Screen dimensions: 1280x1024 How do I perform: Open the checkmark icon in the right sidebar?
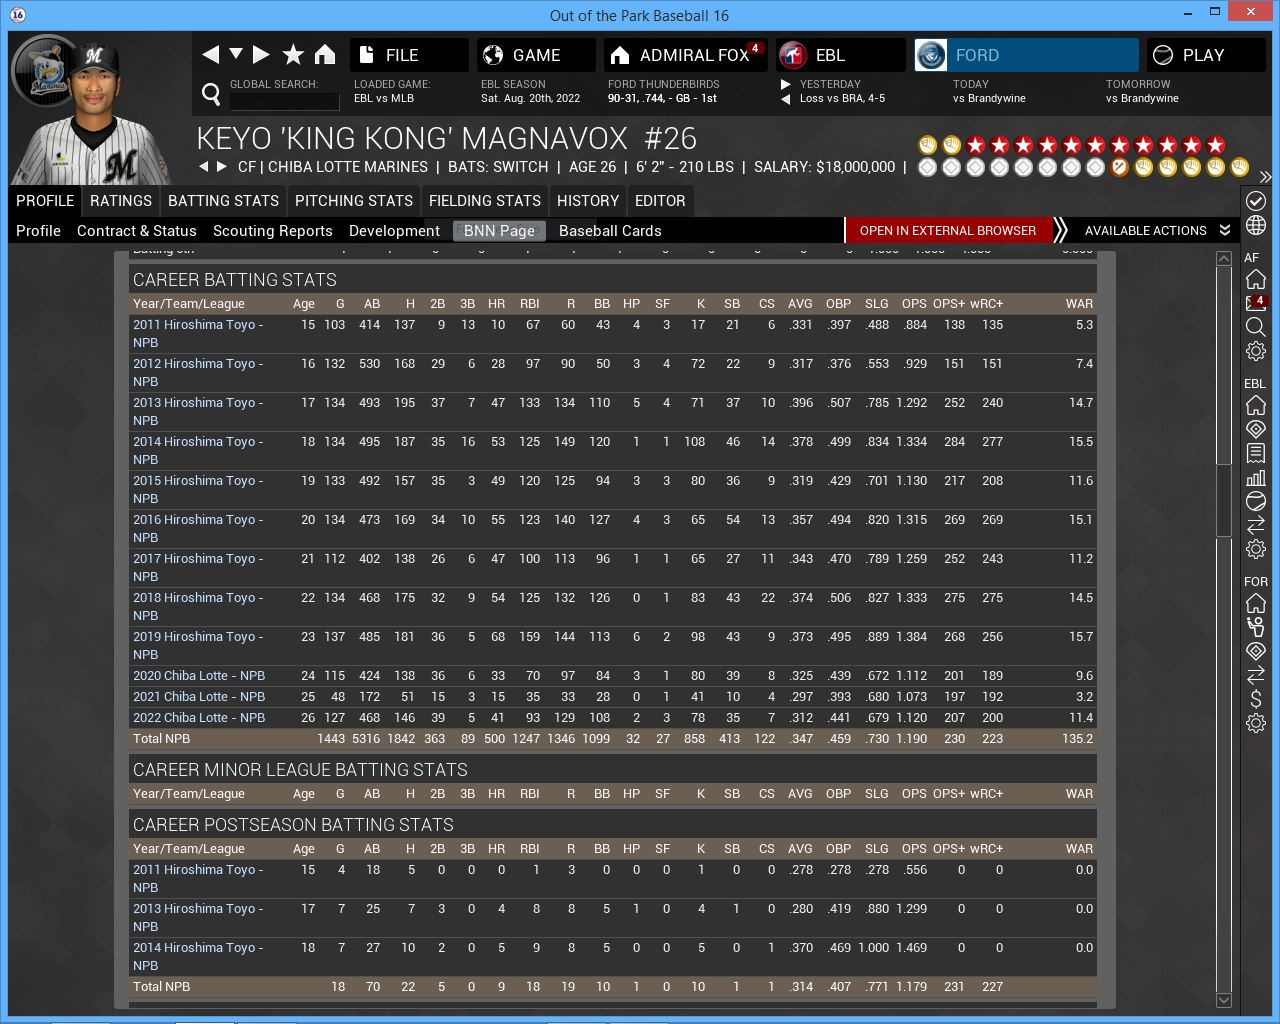coord(1256,201)
